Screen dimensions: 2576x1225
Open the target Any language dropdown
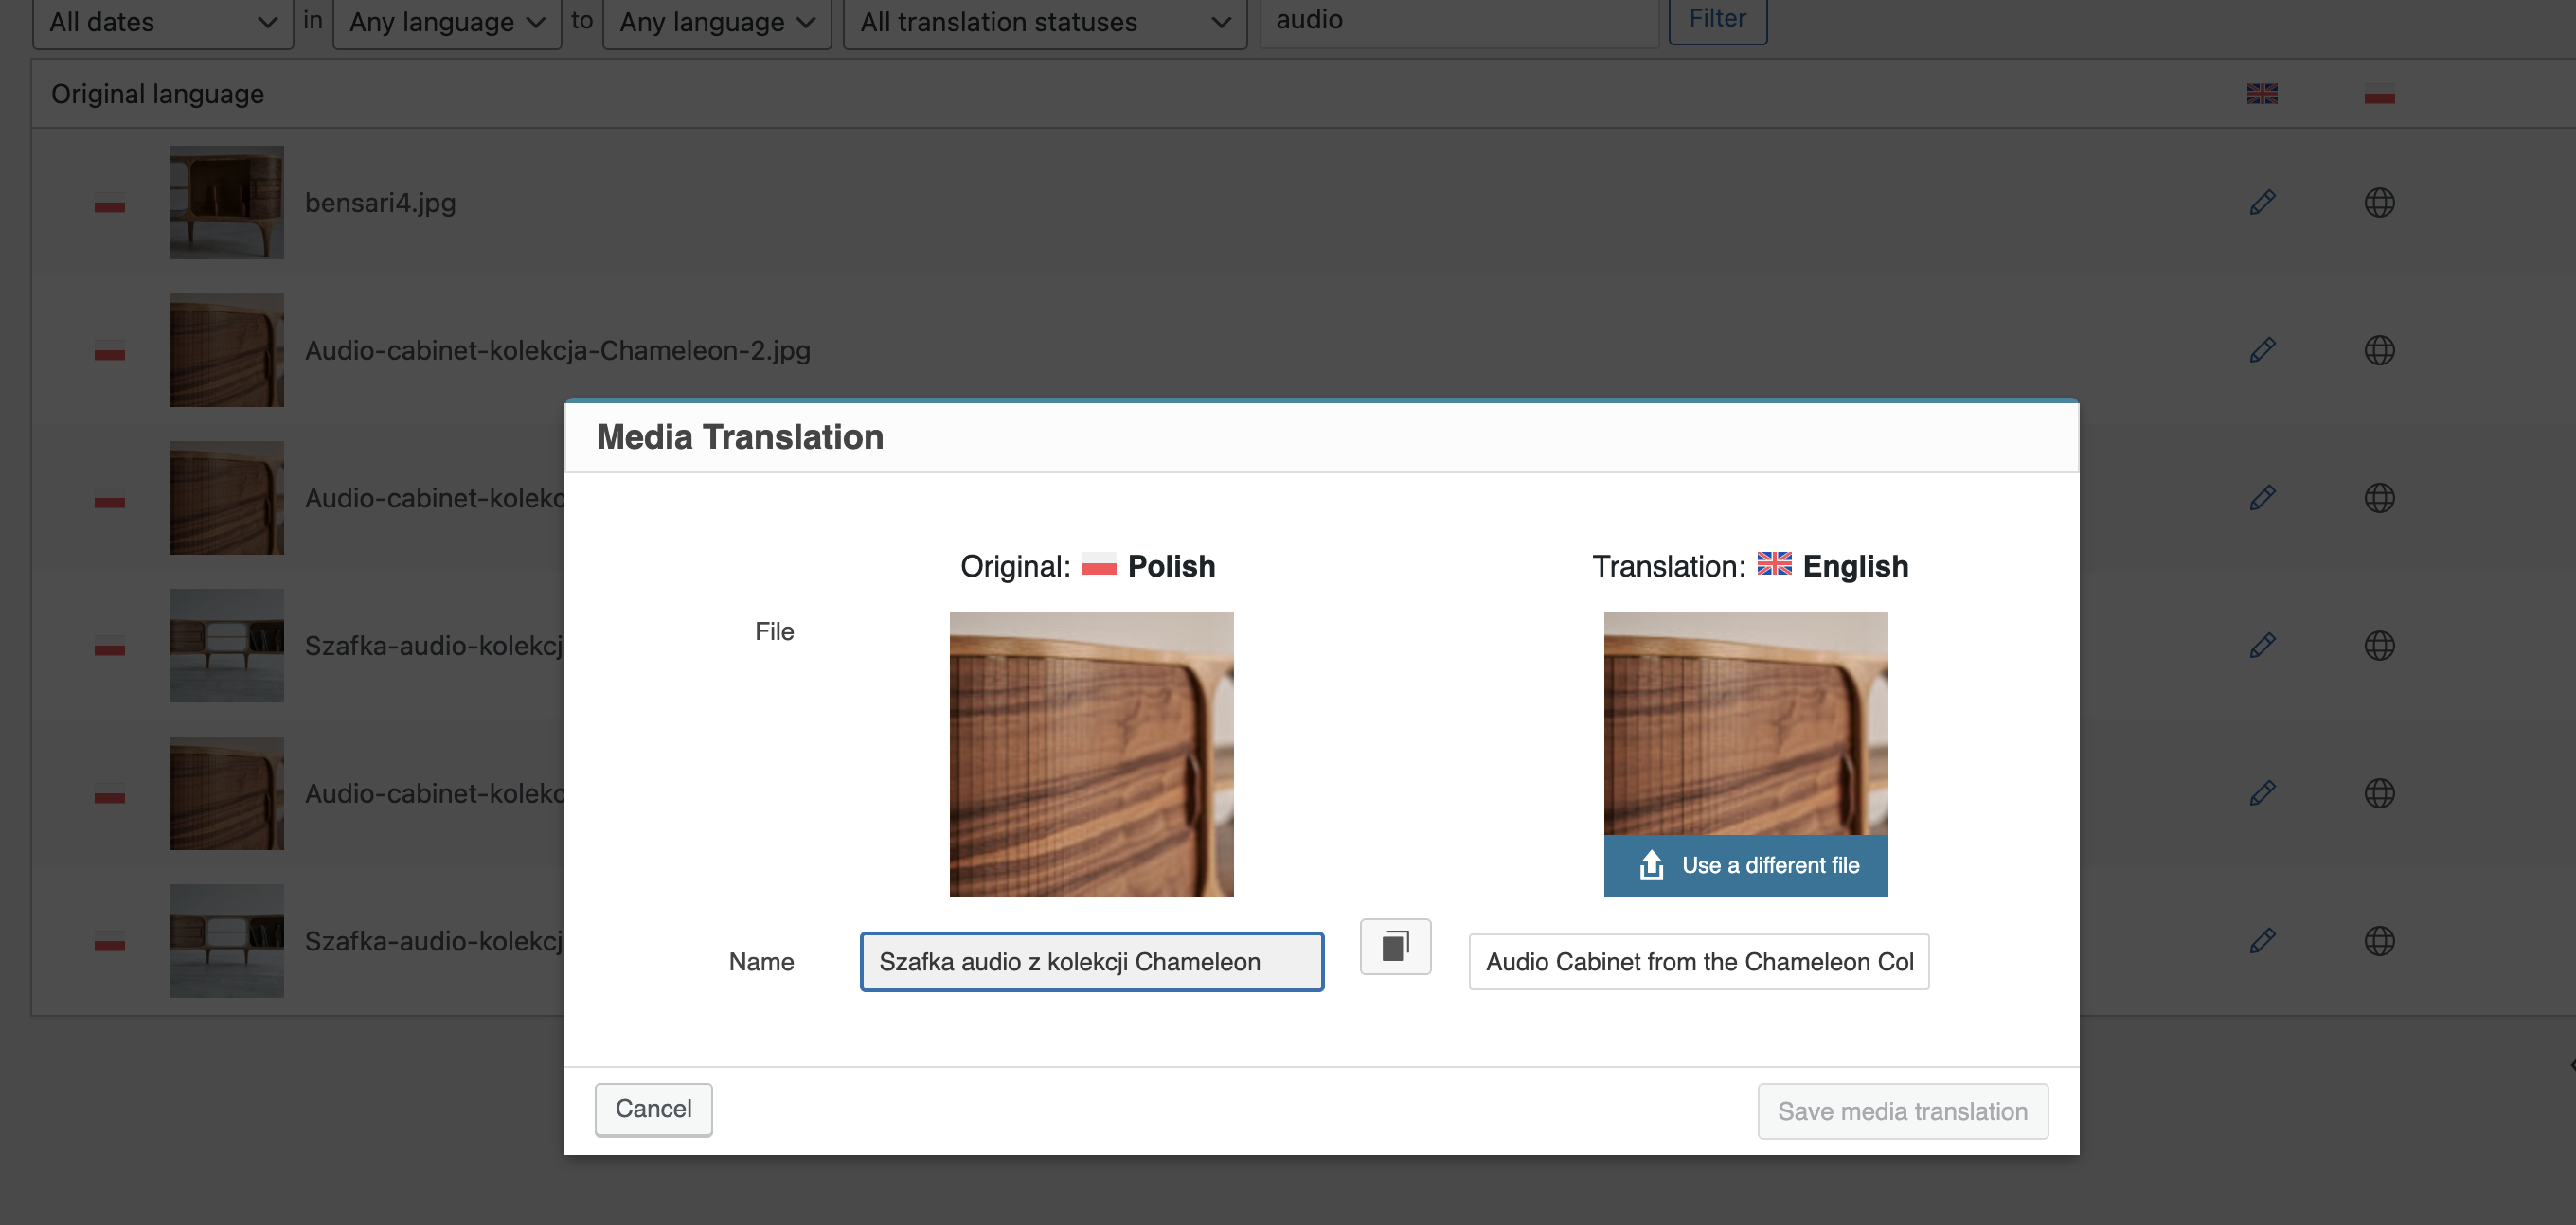click(717, 22)
